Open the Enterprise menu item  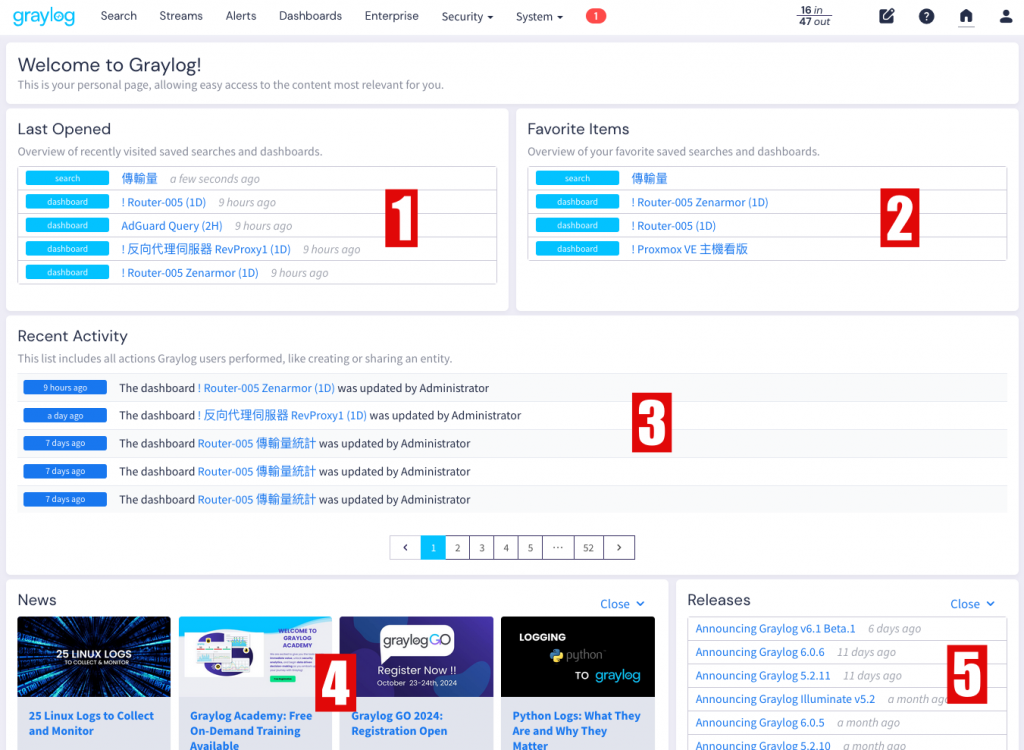[x=391, y=16]
